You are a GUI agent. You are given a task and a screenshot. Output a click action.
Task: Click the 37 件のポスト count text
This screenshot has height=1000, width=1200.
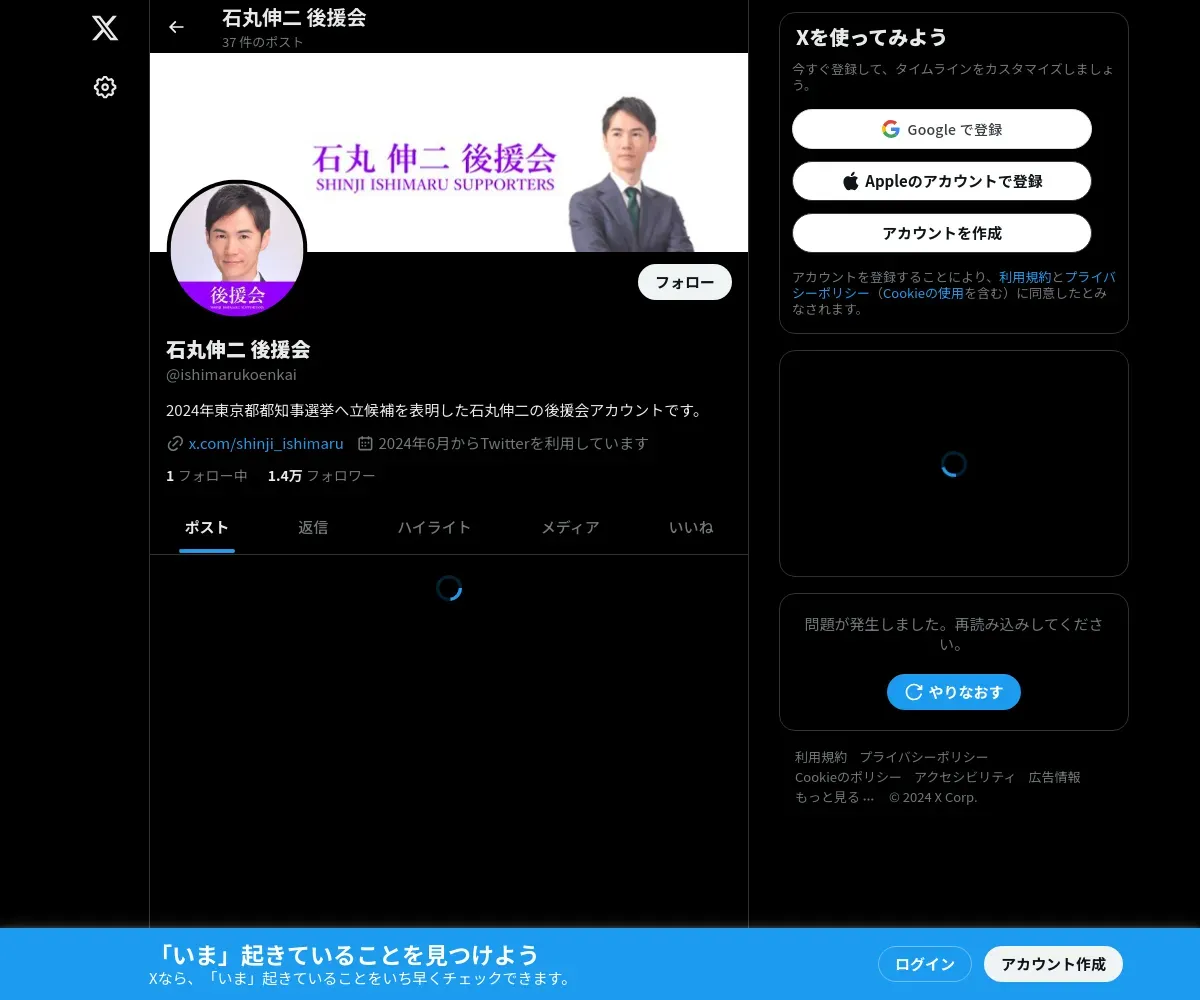tap(263, 42)
